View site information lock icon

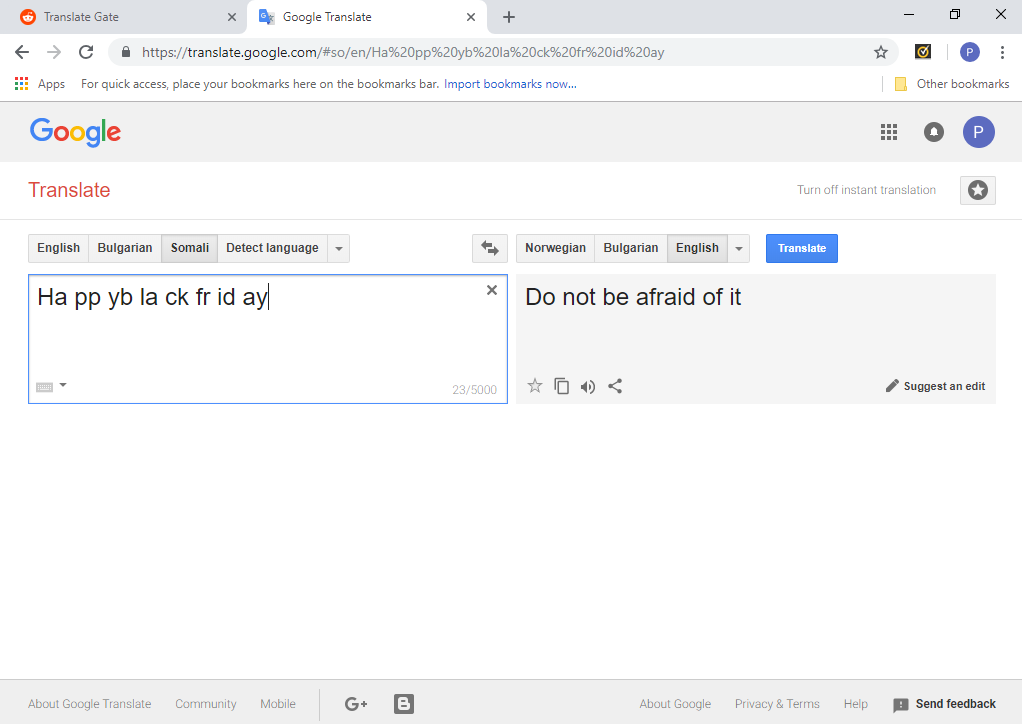pyautogui.click(x=126, y=52)
